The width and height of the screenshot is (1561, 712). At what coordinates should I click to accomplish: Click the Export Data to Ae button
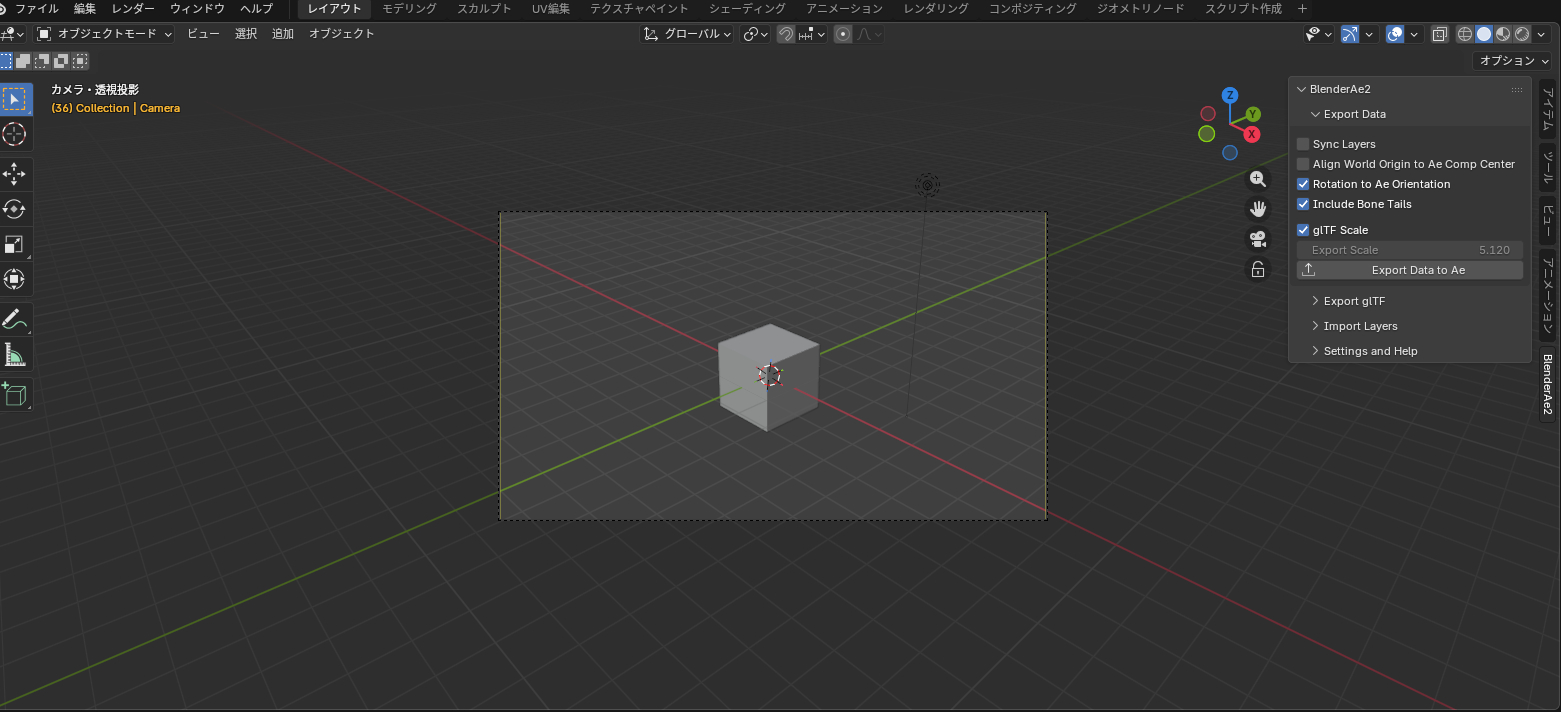click(1410, 270)
